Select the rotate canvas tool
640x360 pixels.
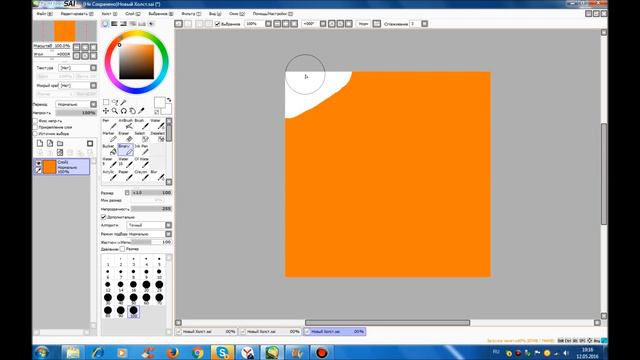coord(124,111)
